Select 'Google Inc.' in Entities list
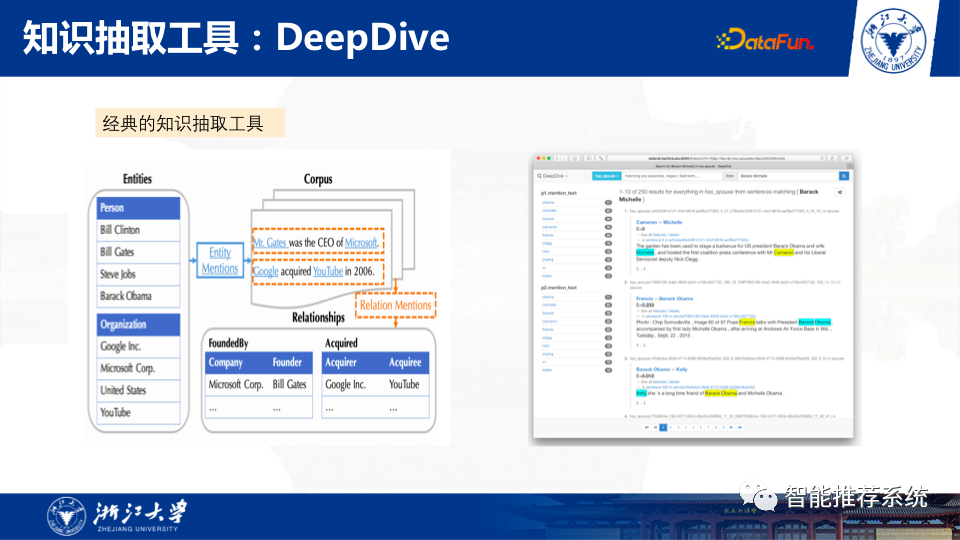Image resolution: width=960 pixels, height=540 pixels. tap(138, 347)
